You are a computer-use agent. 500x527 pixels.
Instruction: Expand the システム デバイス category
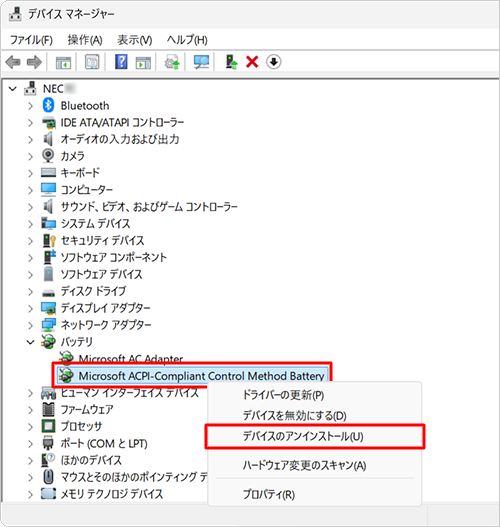[x=31, y=224]
